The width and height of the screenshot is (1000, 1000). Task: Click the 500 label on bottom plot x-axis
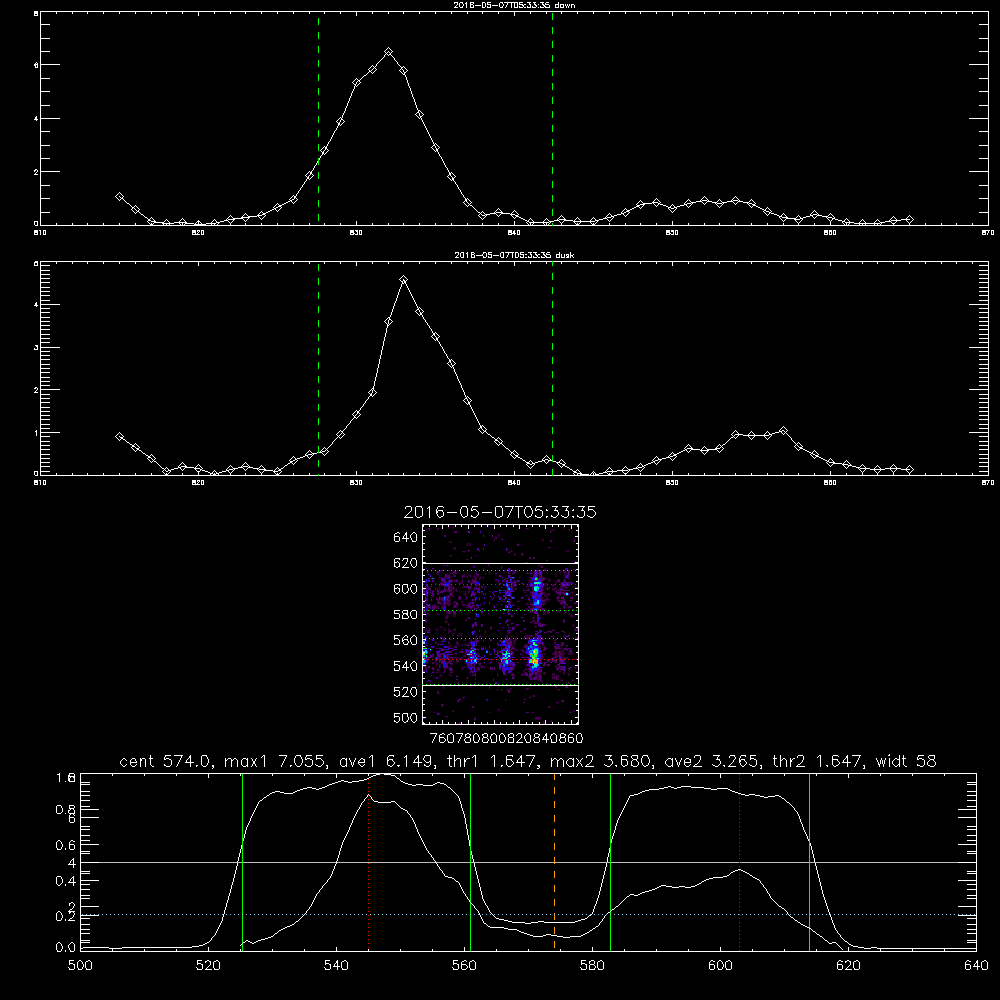80,966
